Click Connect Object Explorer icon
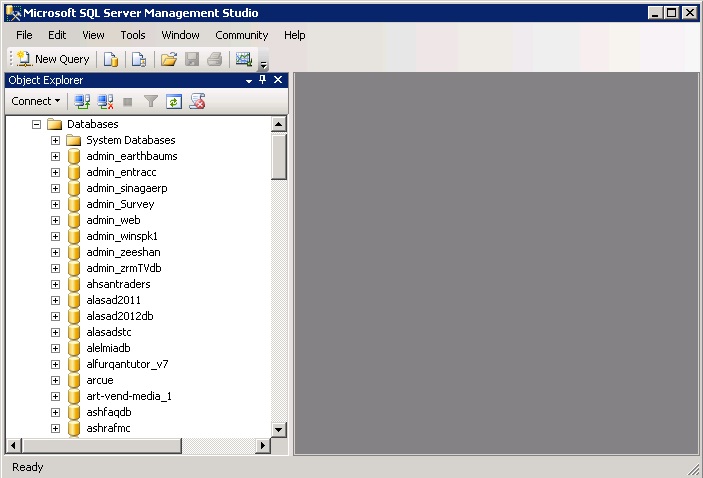This screenshot has height=478, width=703. point(82,102)
